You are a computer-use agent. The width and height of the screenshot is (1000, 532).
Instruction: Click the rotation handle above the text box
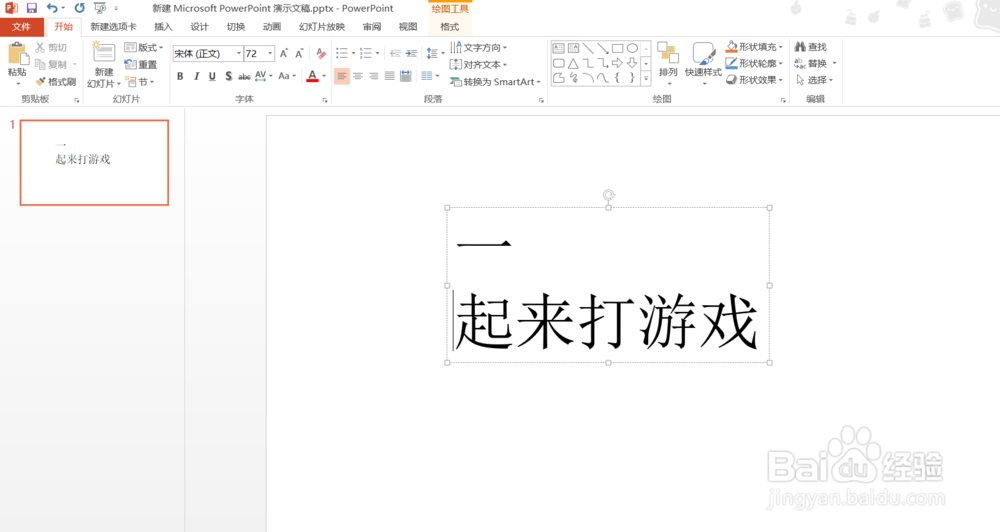coord(608,195)
